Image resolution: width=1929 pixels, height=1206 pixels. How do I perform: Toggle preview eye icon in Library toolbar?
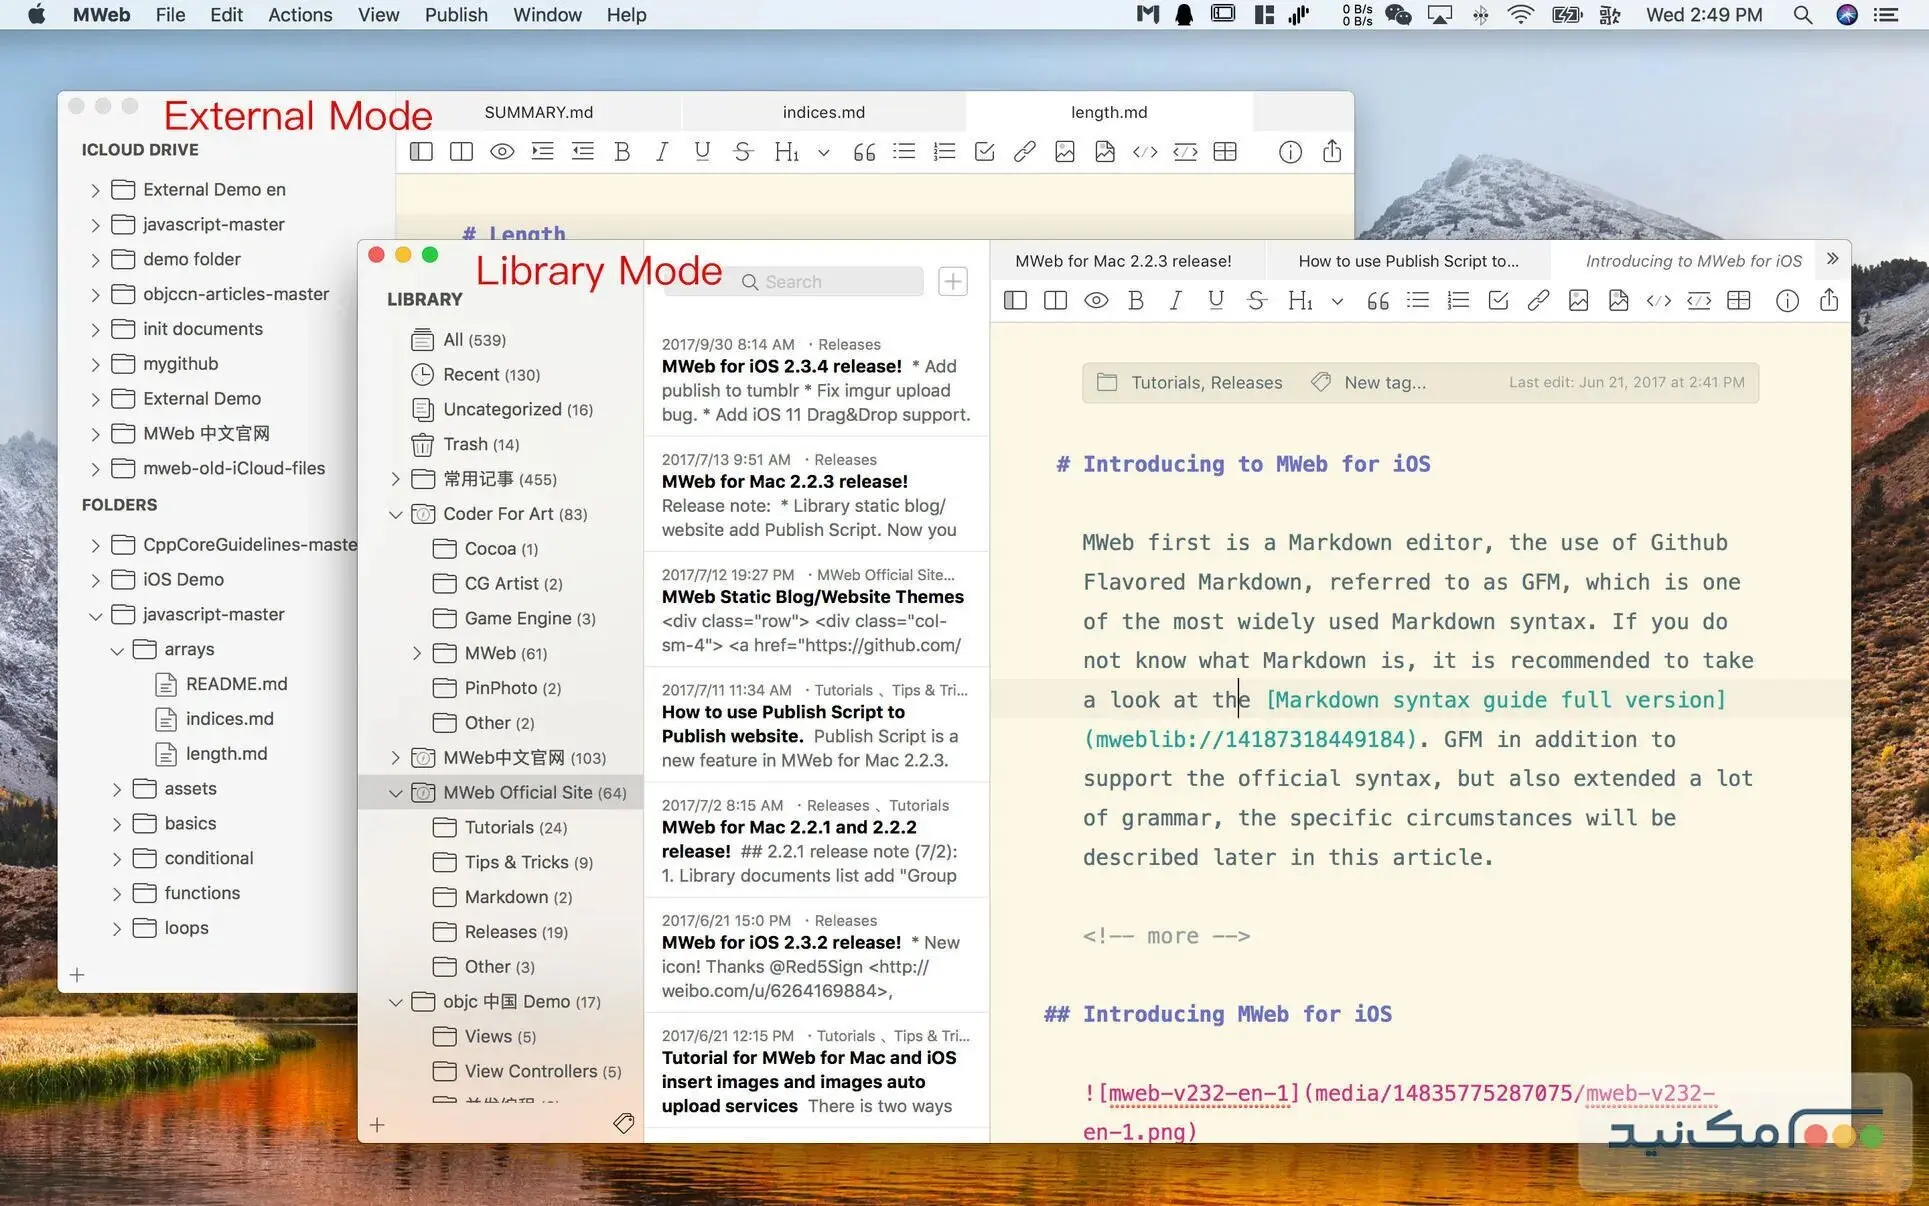(x=1096, y=300)
